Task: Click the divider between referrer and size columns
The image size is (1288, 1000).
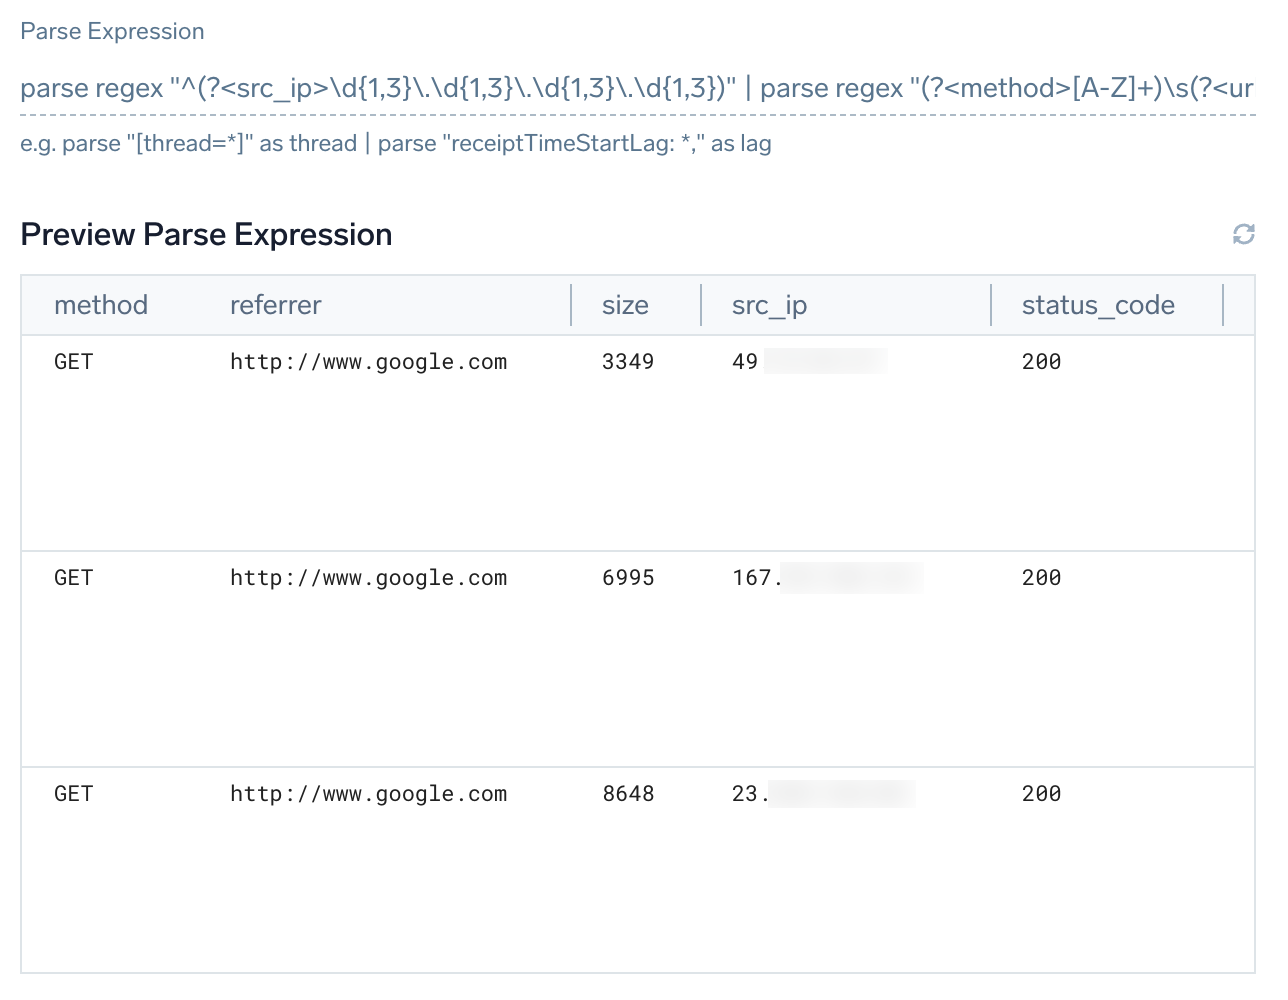Action: coord(571,305)
